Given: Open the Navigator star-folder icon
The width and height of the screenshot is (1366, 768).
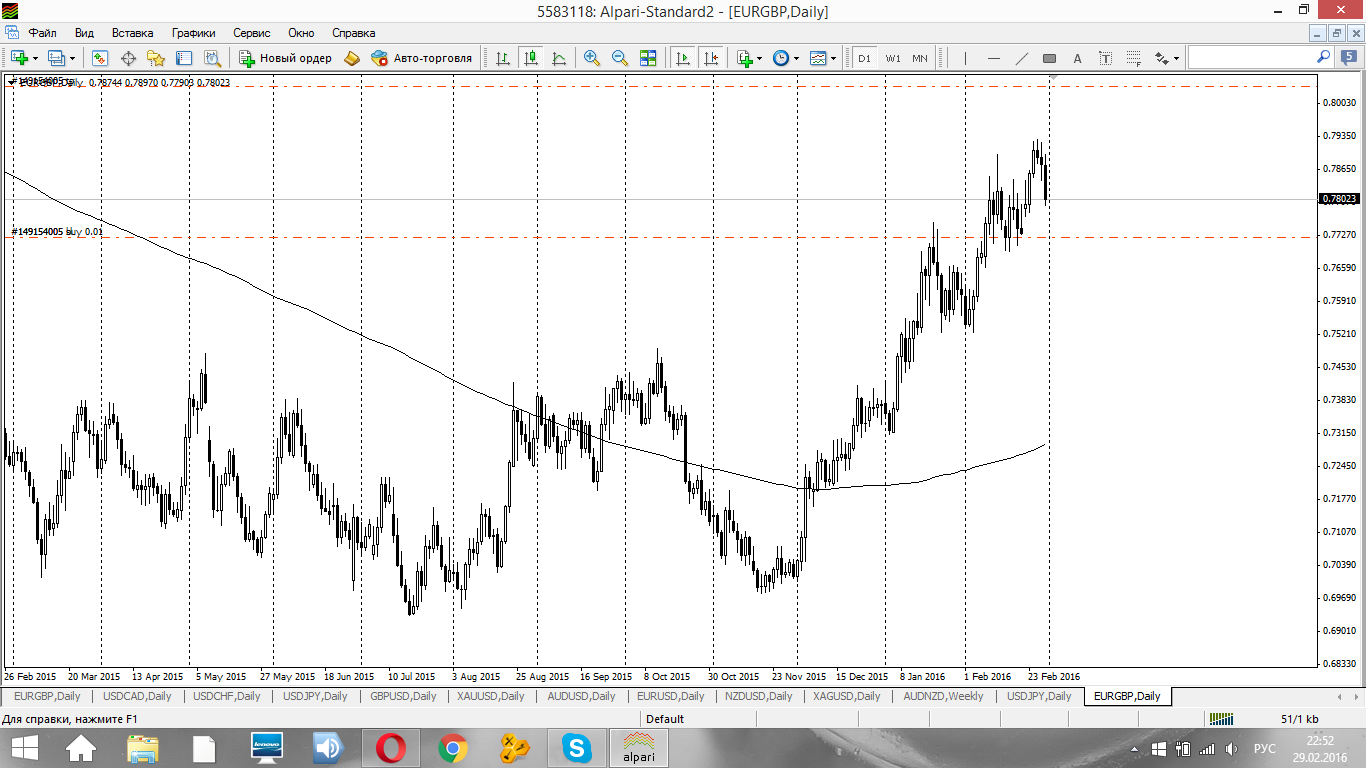Looking at the screenshot, I should (156, 58).
